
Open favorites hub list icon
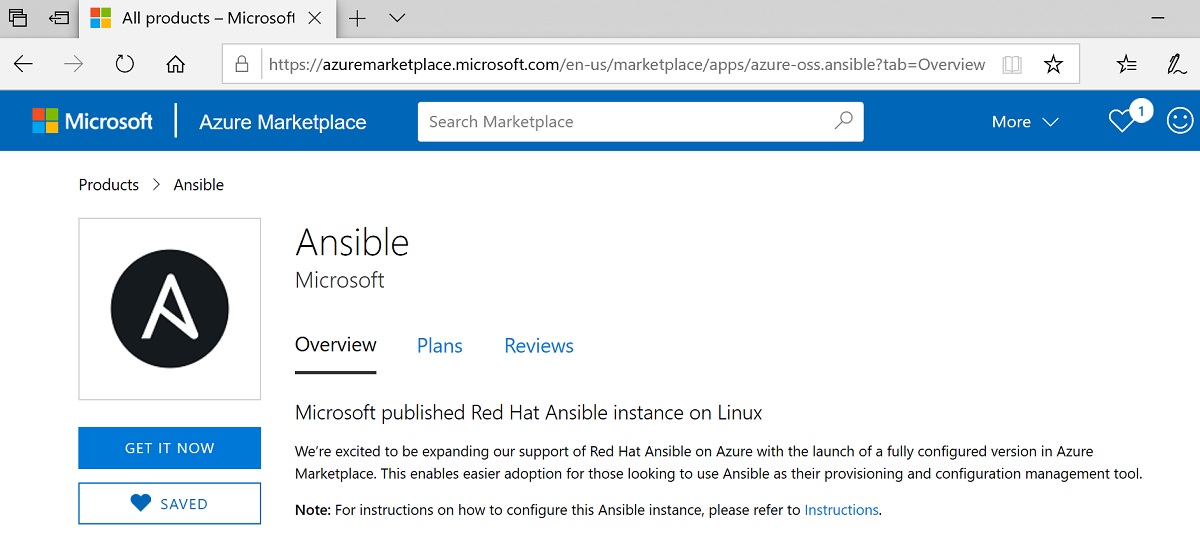tap(1127, 65)
